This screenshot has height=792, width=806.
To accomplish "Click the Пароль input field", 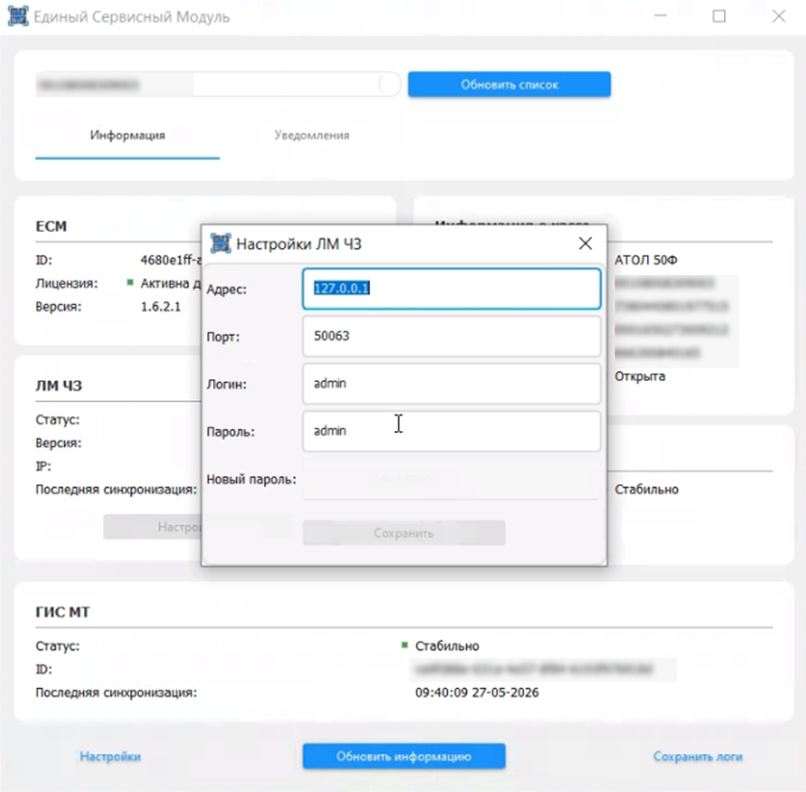I will pos(451,431).
